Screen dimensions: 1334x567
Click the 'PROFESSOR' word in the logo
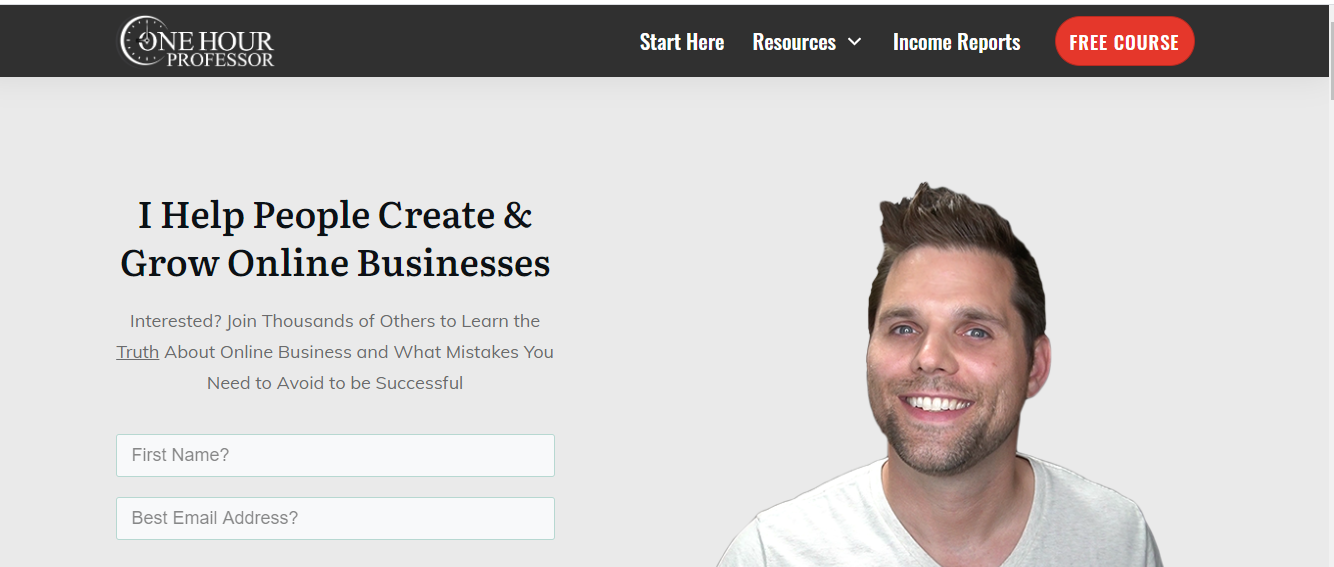click(220, 60)
